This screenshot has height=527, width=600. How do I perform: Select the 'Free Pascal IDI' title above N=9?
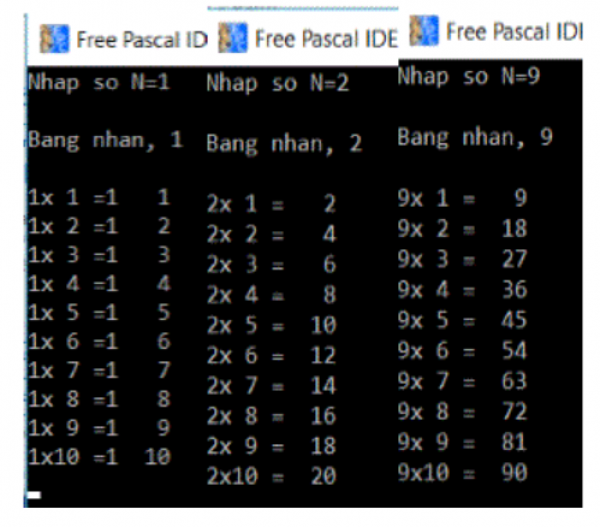(514, 31)
